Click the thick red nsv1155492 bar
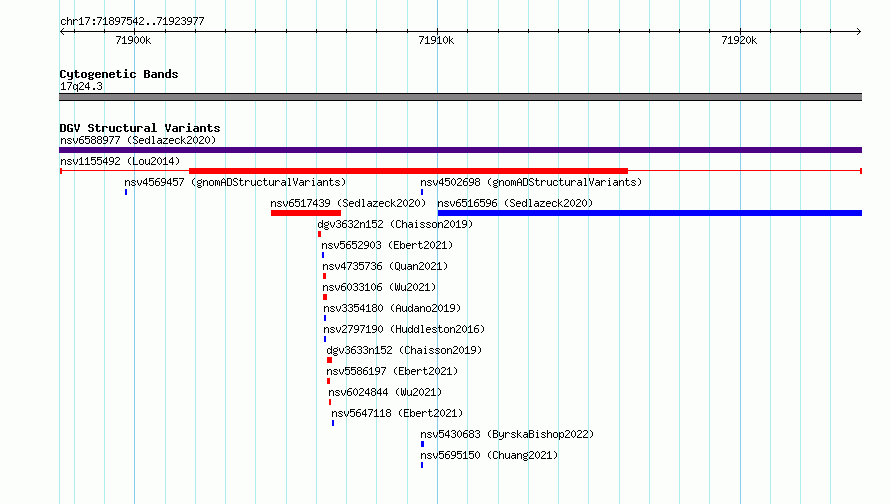 (x=408, y=171)
